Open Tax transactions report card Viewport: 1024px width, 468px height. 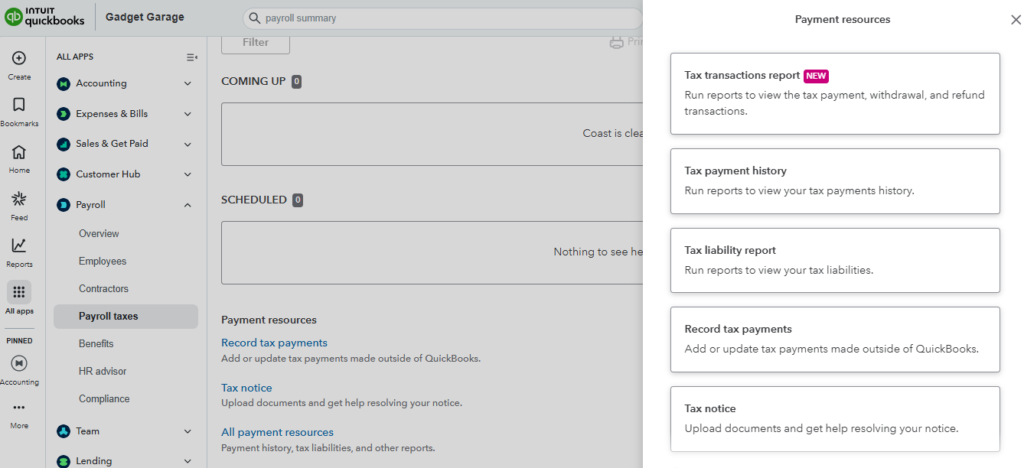835,93
